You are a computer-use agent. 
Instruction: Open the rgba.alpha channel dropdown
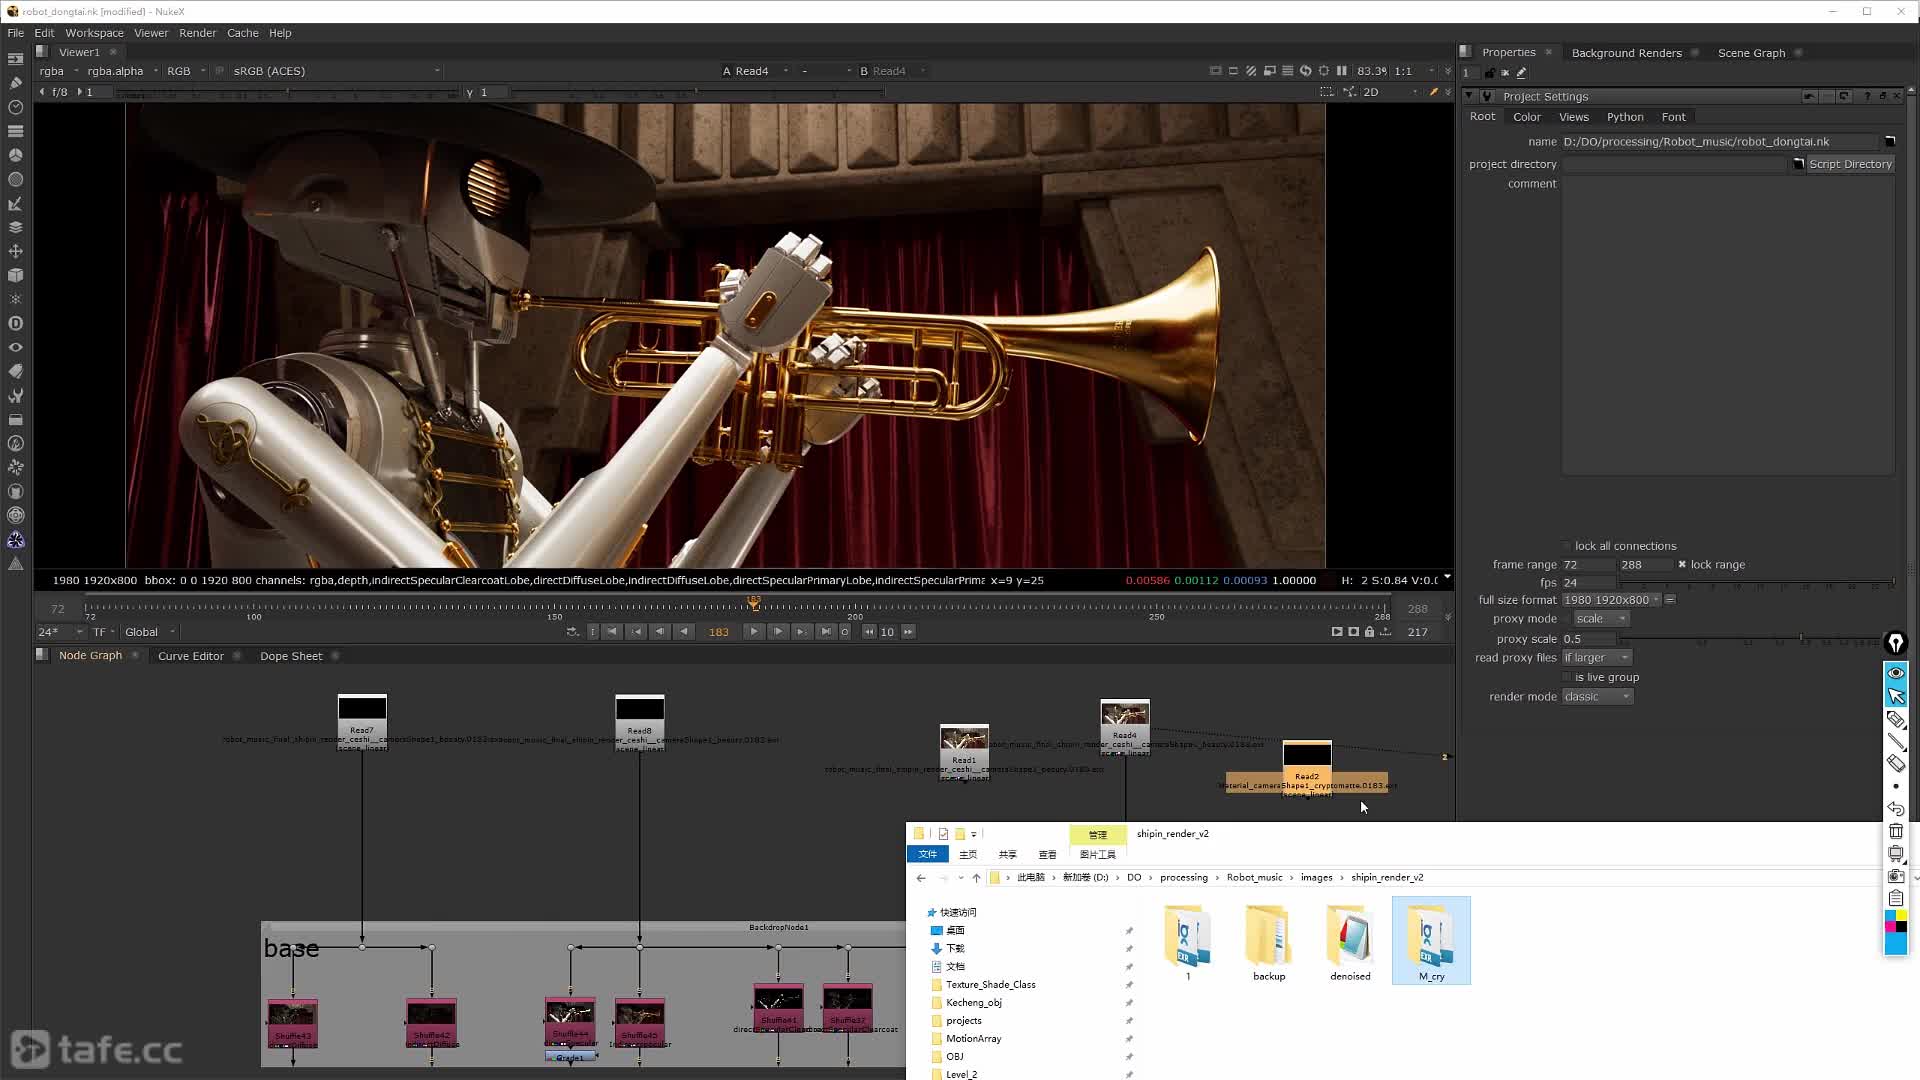point(122,71)
